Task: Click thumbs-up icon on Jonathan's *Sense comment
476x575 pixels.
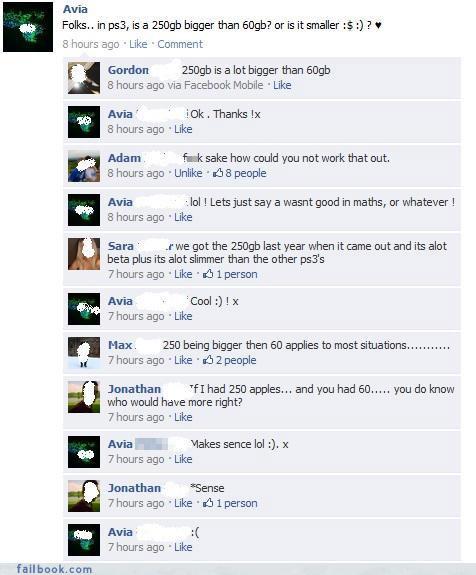Action: pos(208,503)
